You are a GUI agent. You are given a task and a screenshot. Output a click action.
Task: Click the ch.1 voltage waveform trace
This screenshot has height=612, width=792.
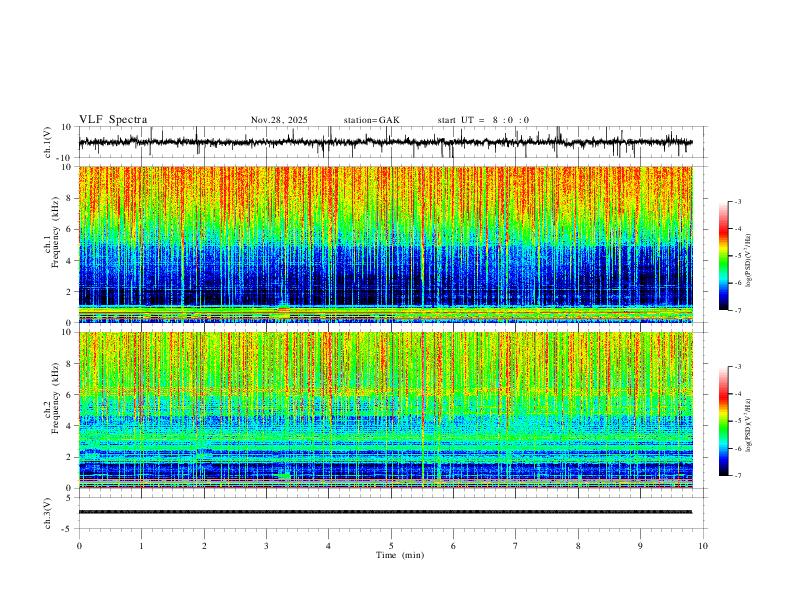click(x=385, y=142)
